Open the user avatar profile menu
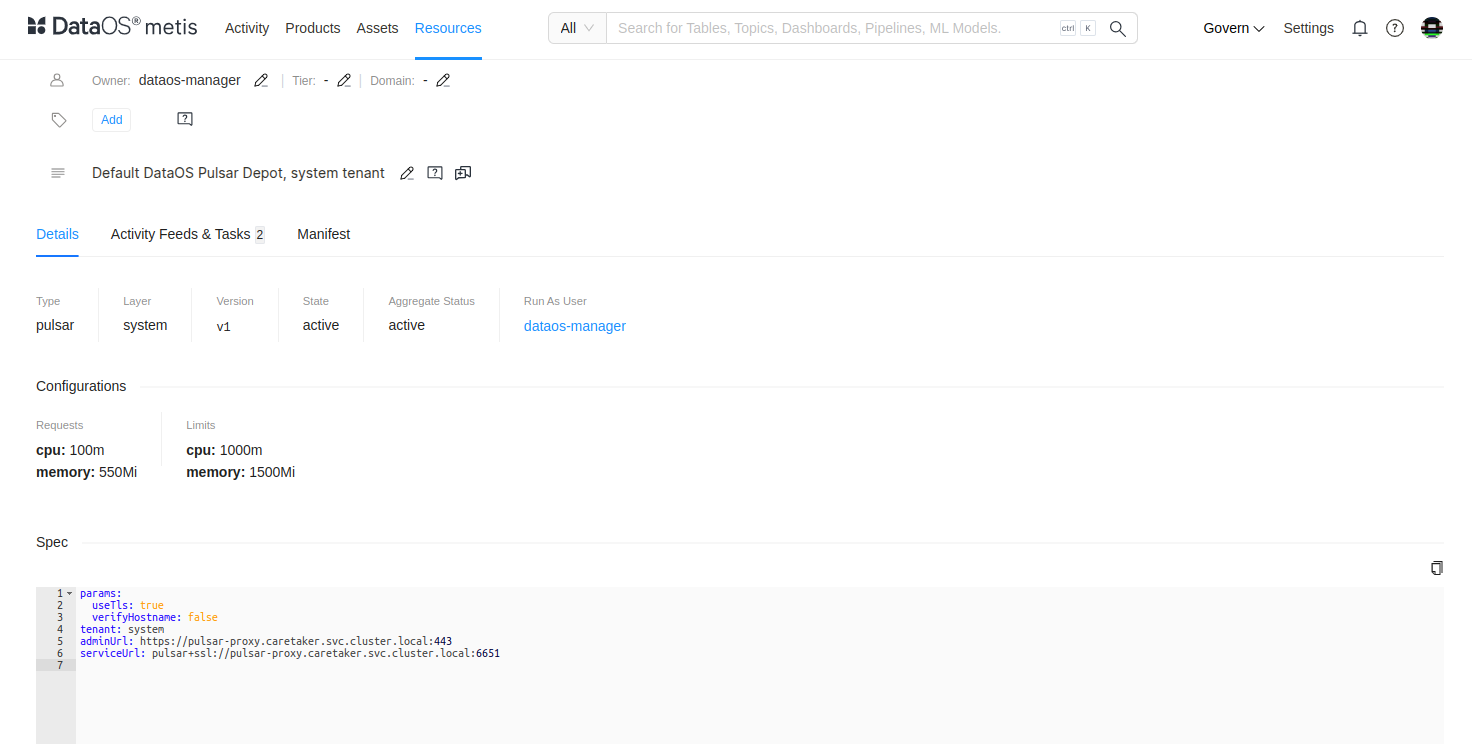 1432,28
